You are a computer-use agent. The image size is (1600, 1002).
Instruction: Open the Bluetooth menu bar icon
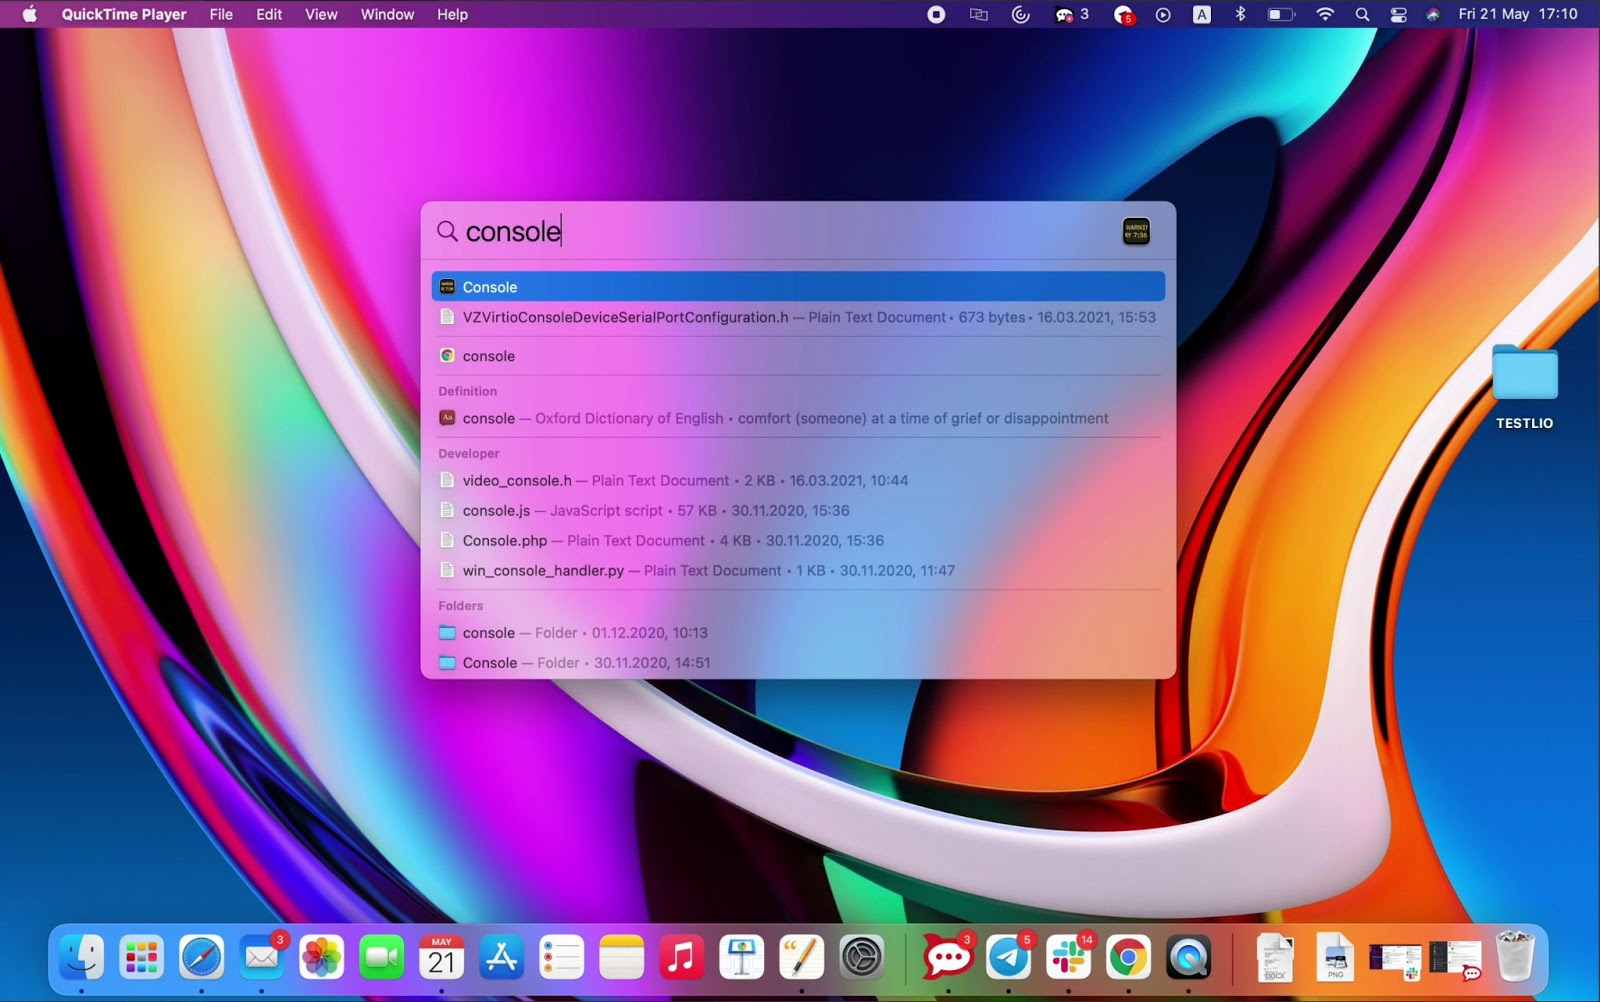(1240, 14)
